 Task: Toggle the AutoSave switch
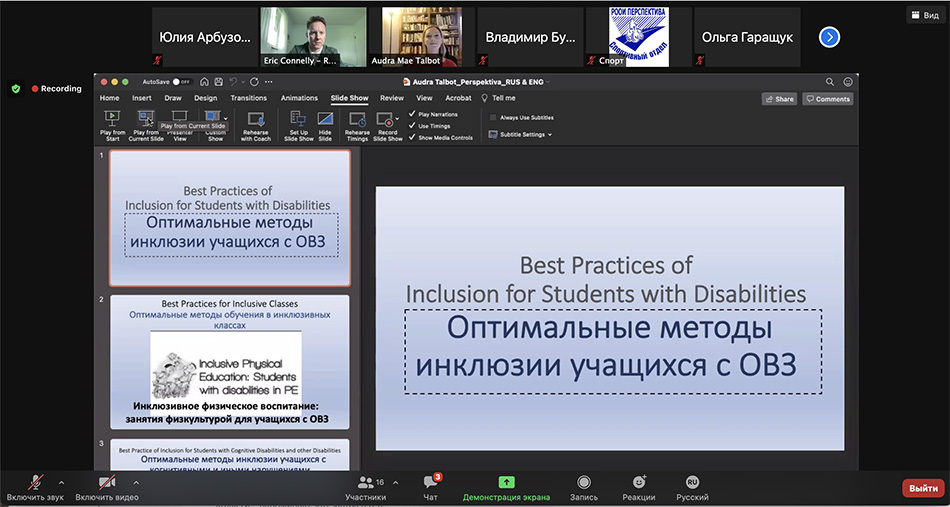pyautogui.click(x=182, y=82)
